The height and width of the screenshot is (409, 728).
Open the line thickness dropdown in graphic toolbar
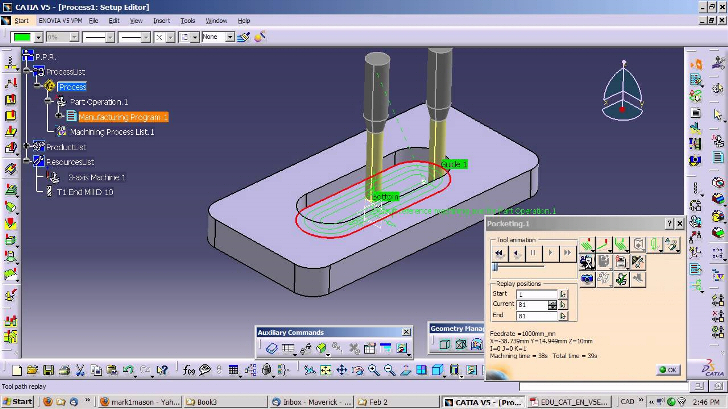click(110, 37)
